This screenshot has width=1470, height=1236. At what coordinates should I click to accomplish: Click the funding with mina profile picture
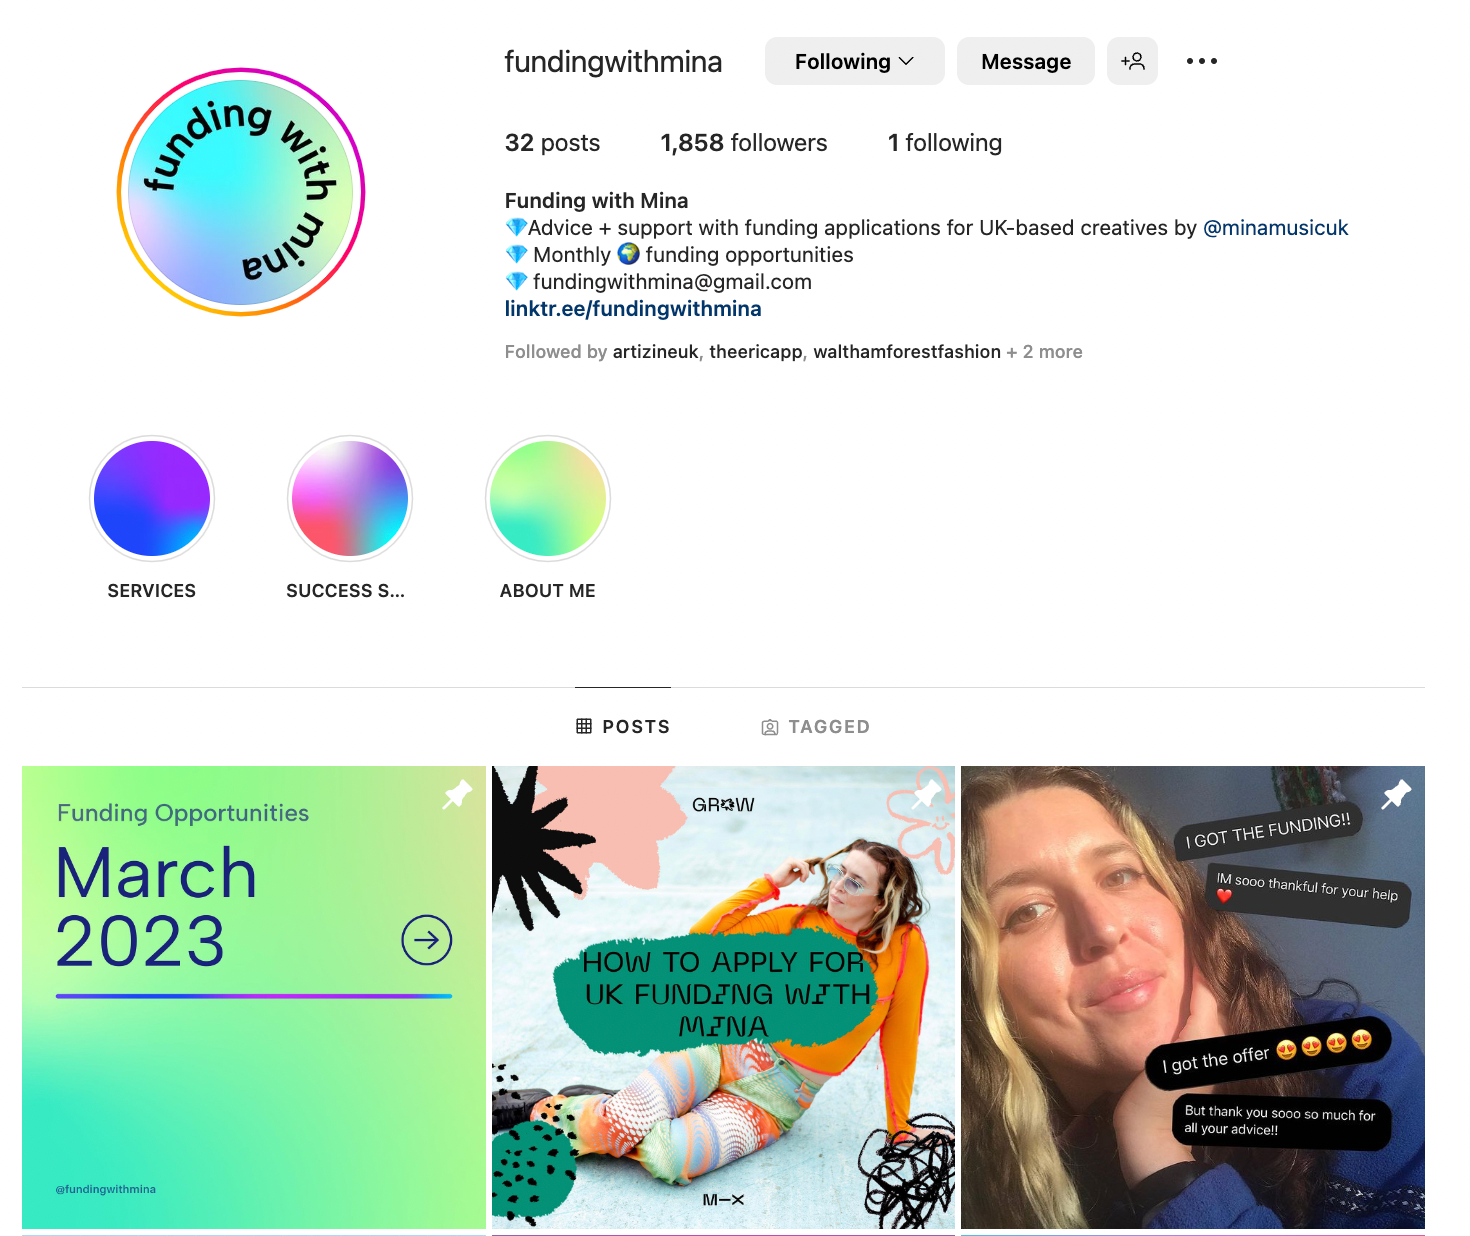pos(241,192)
